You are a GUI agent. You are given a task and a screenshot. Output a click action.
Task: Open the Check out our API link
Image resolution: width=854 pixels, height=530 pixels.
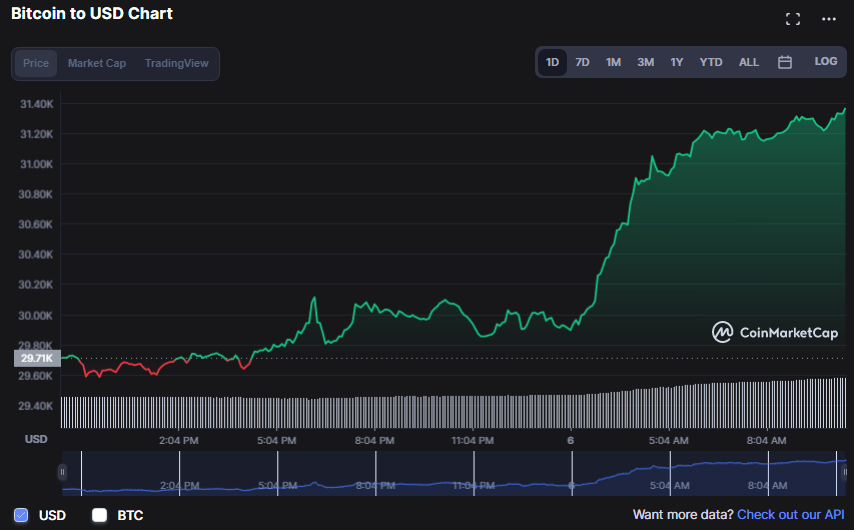(x=791, y=515)
